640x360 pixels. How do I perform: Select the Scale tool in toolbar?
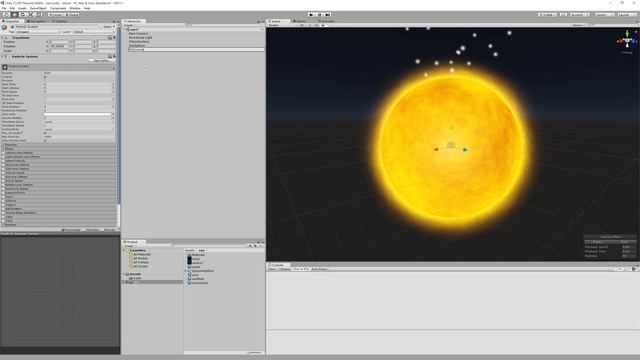click(31, 15)
